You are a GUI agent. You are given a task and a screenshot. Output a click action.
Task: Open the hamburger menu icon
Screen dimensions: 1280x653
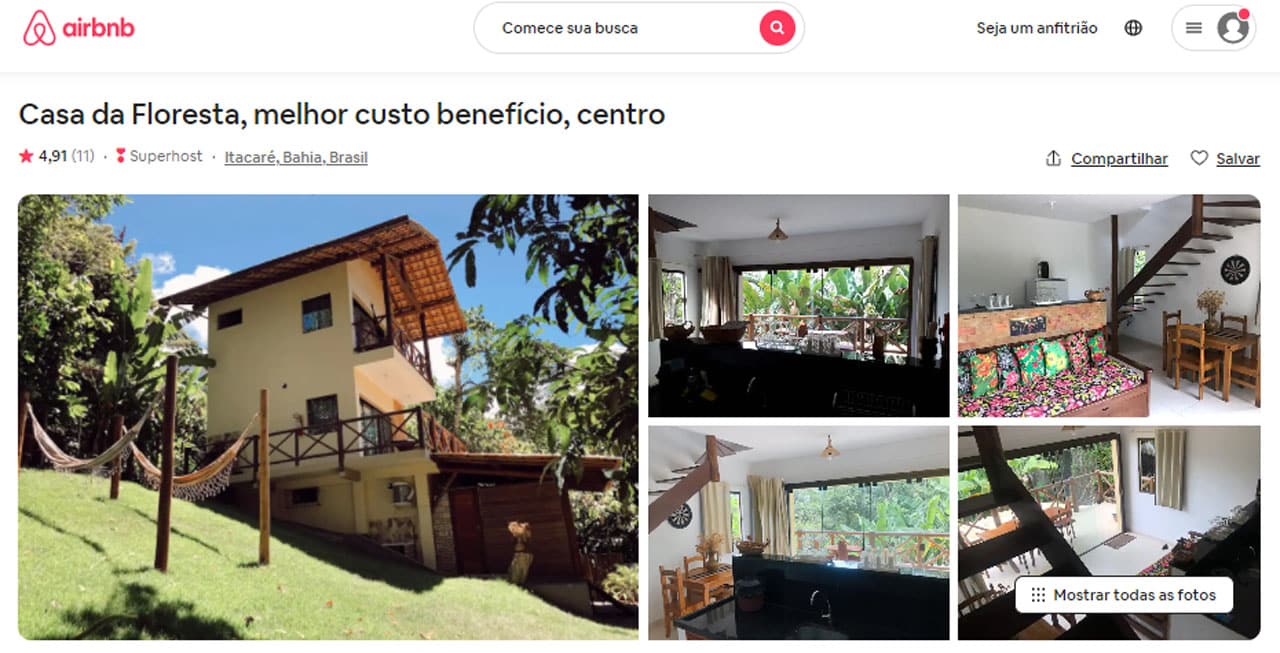[x=1194, y=28]
